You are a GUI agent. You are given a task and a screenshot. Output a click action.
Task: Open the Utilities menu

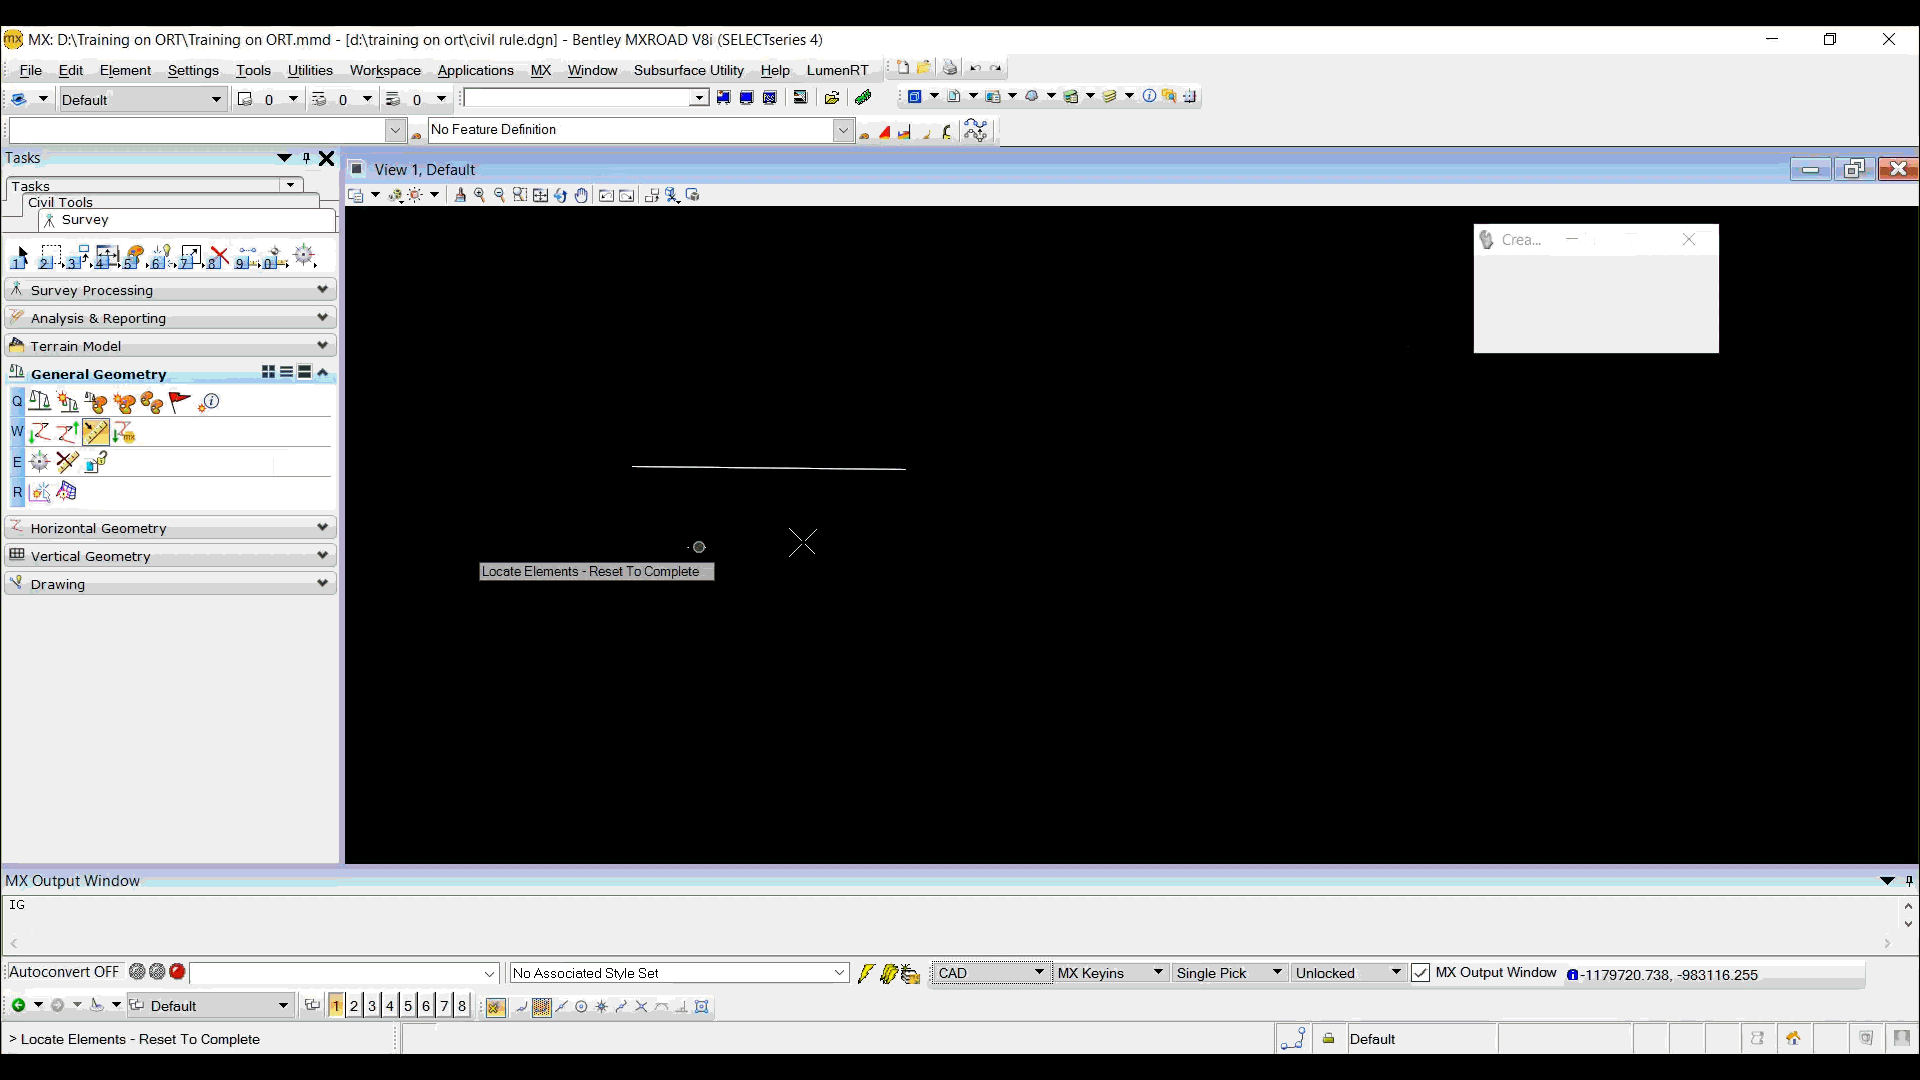(310, 70)
